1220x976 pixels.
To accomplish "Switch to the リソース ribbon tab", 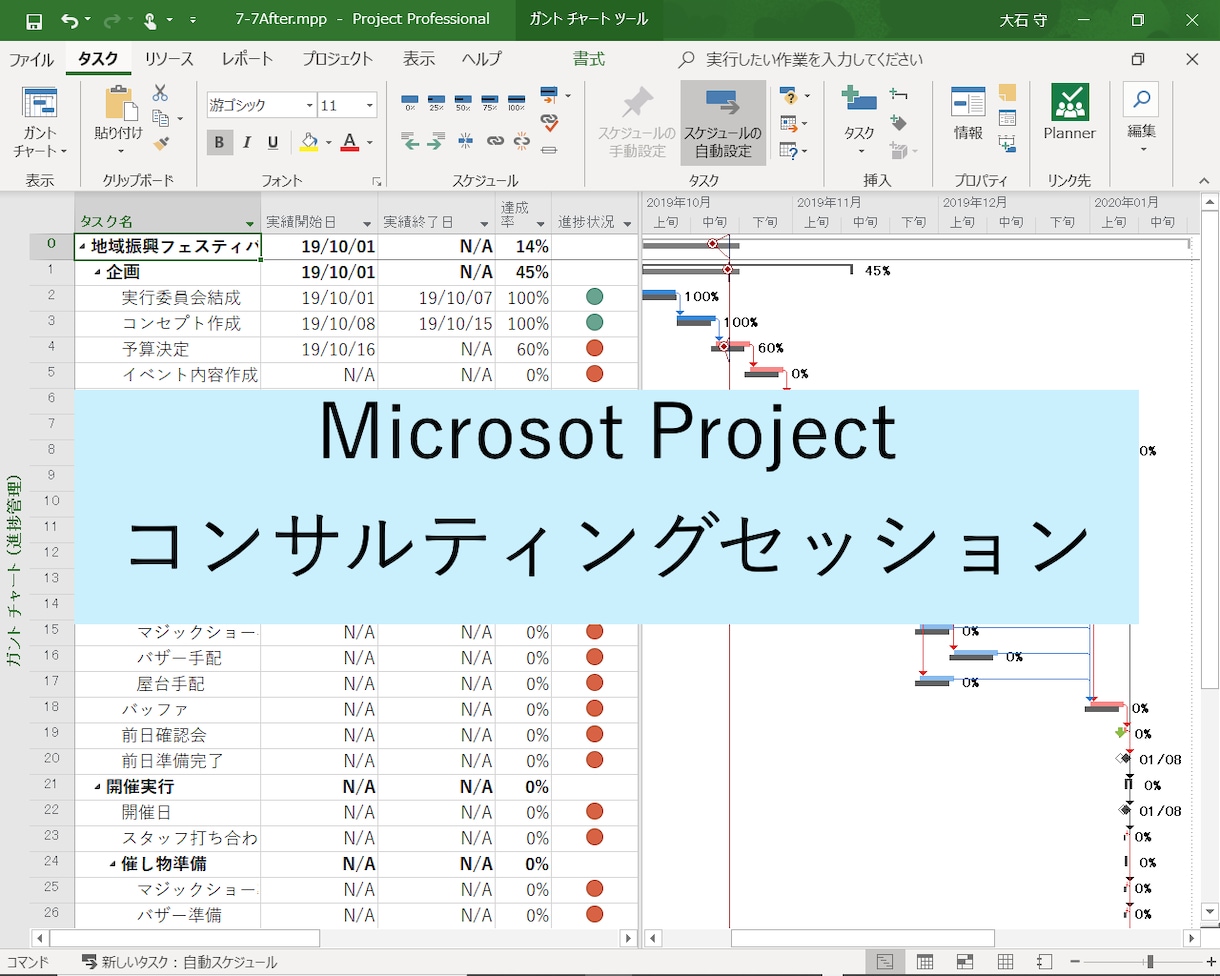I will (x=168, y=59).
